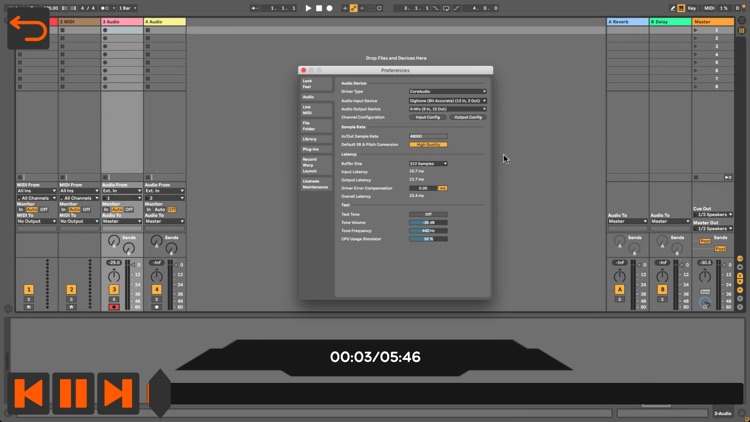
Task: Click the orange back arrow icon
Action: coord(28,30)
